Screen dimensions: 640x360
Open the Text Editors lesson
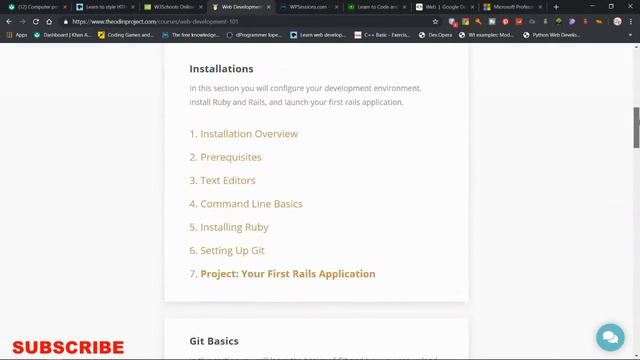coord(228,180)
